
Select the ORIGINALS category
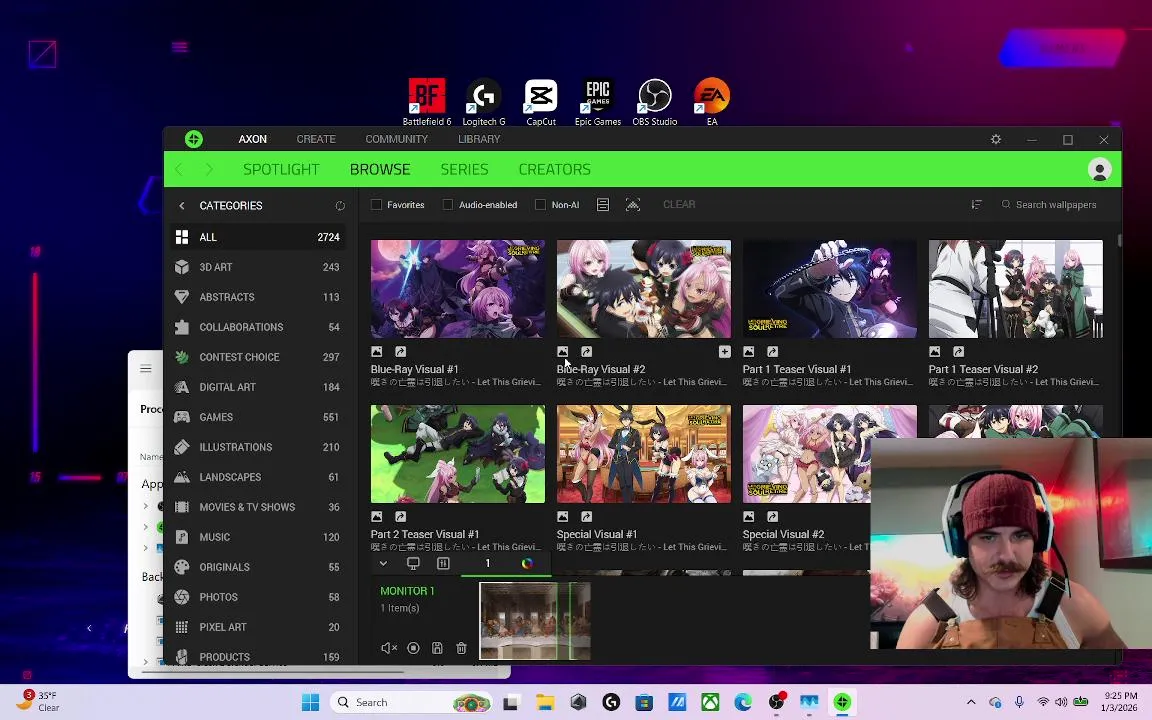point(257,567)
